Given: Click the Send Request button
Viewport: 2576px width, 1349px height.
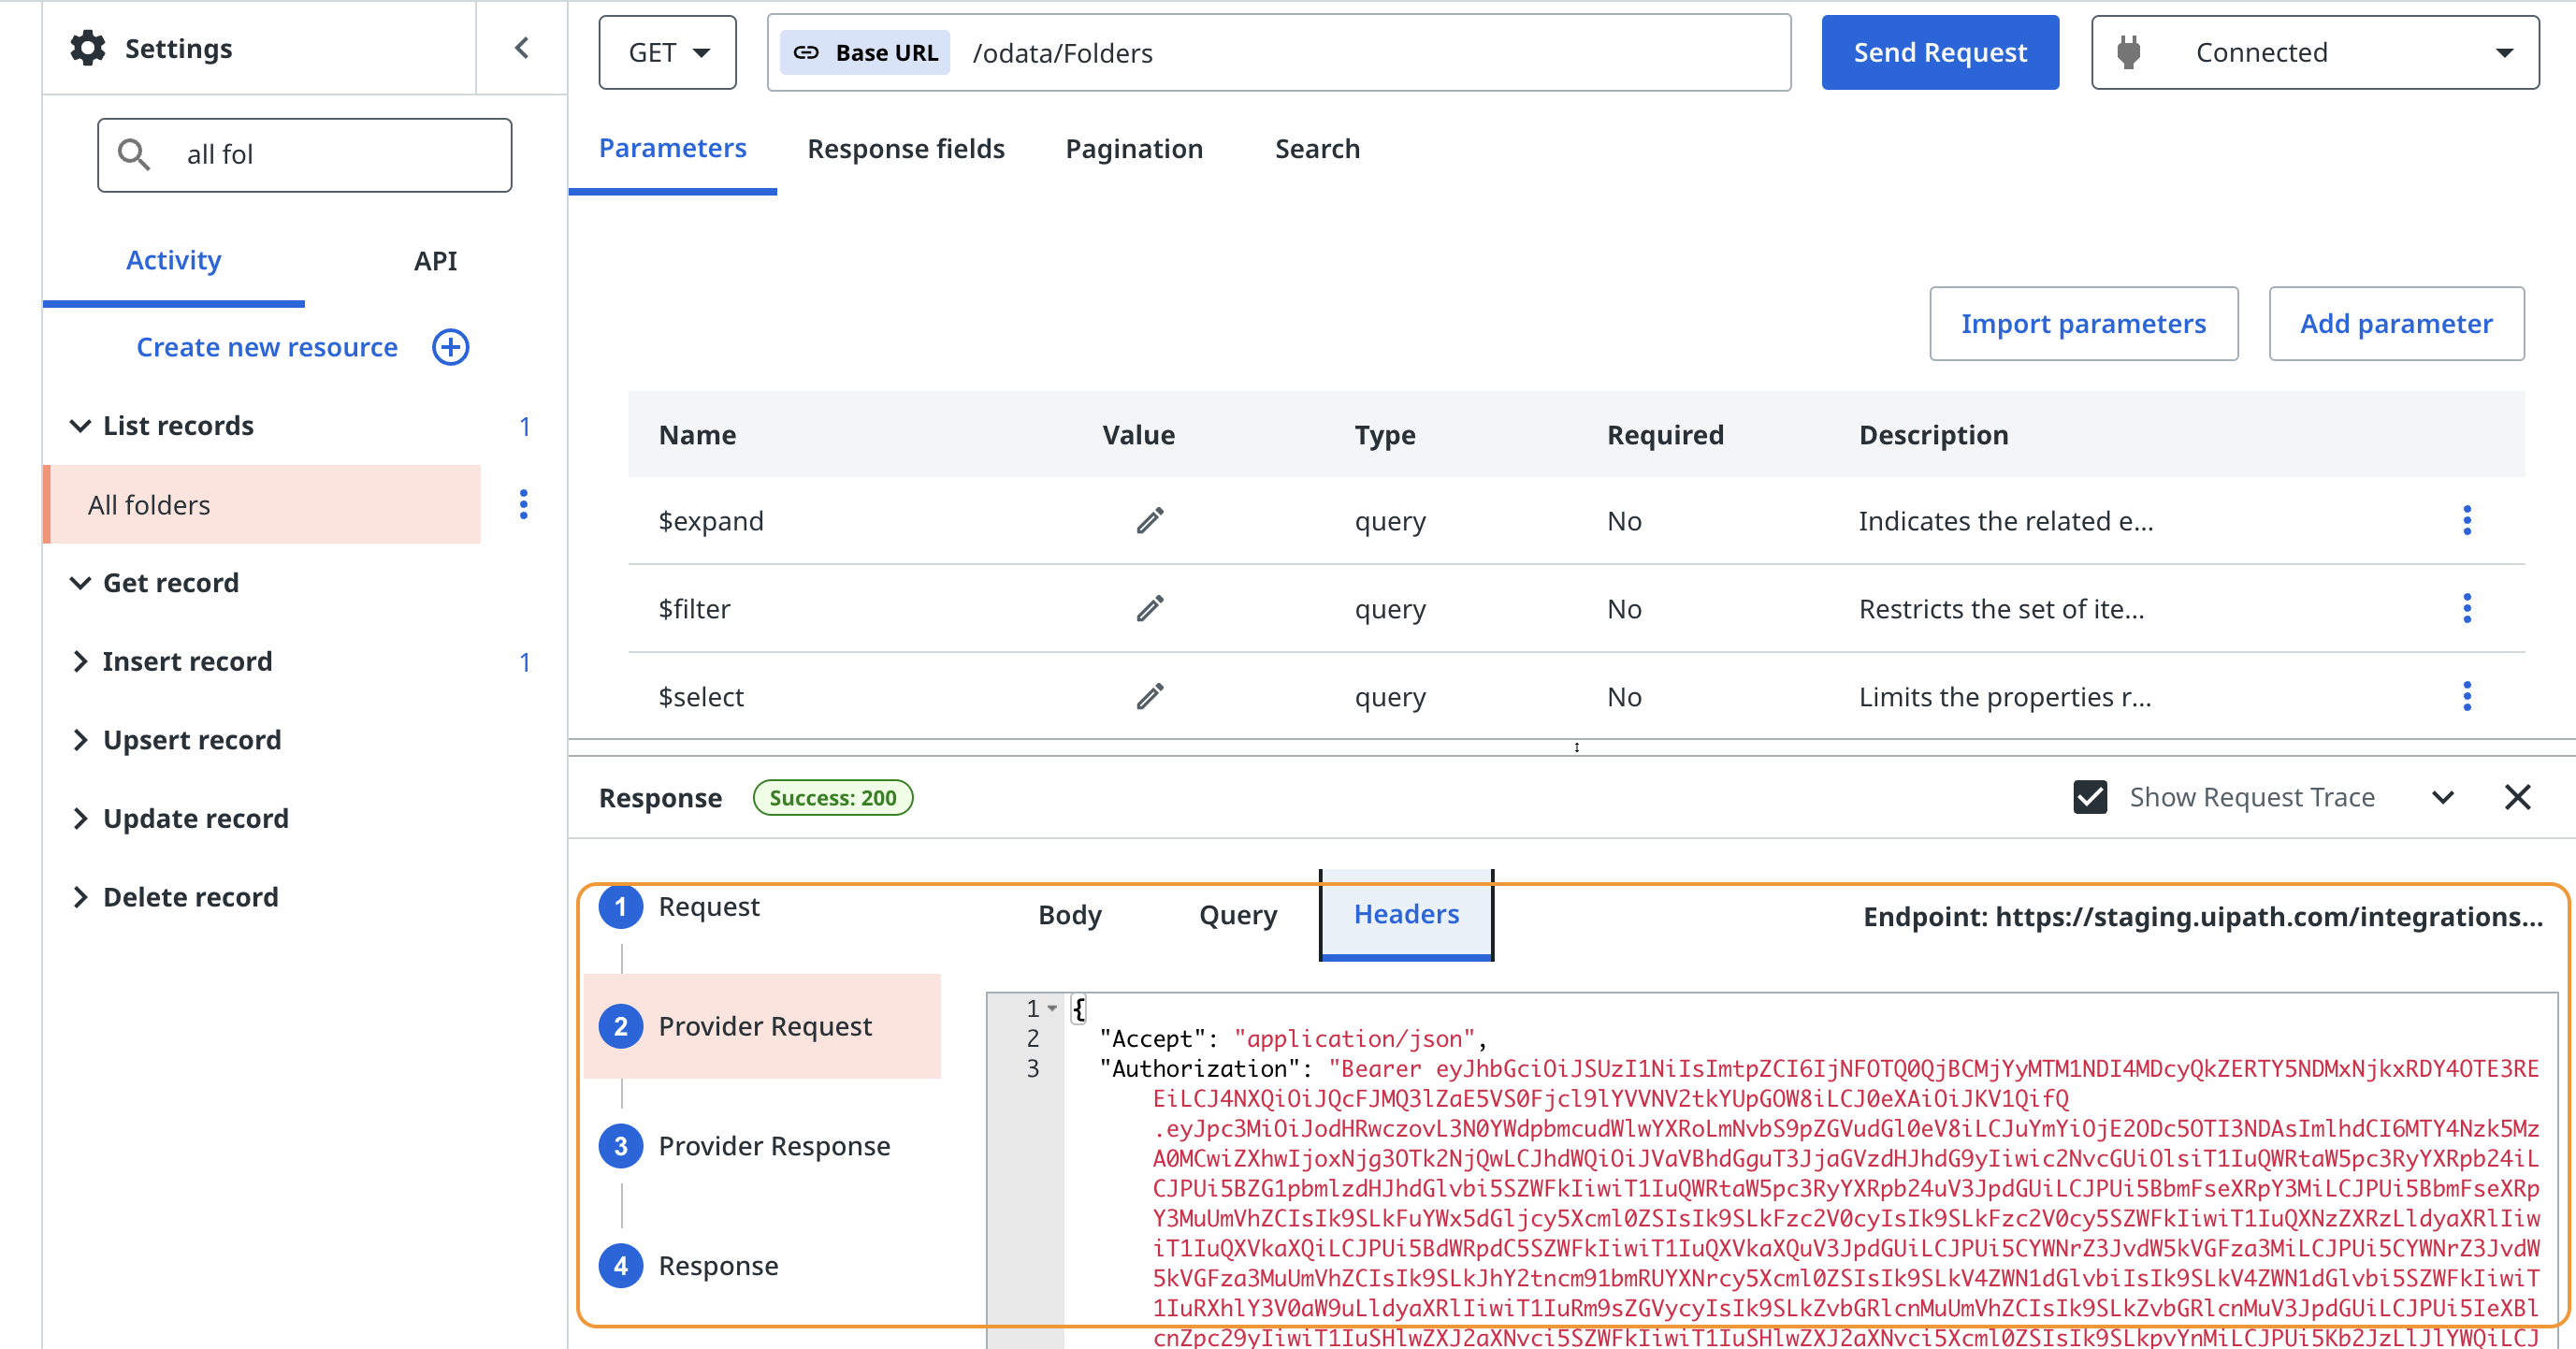Looking at the screenshot, I should pyautogui.click(x=1942, y=51).
